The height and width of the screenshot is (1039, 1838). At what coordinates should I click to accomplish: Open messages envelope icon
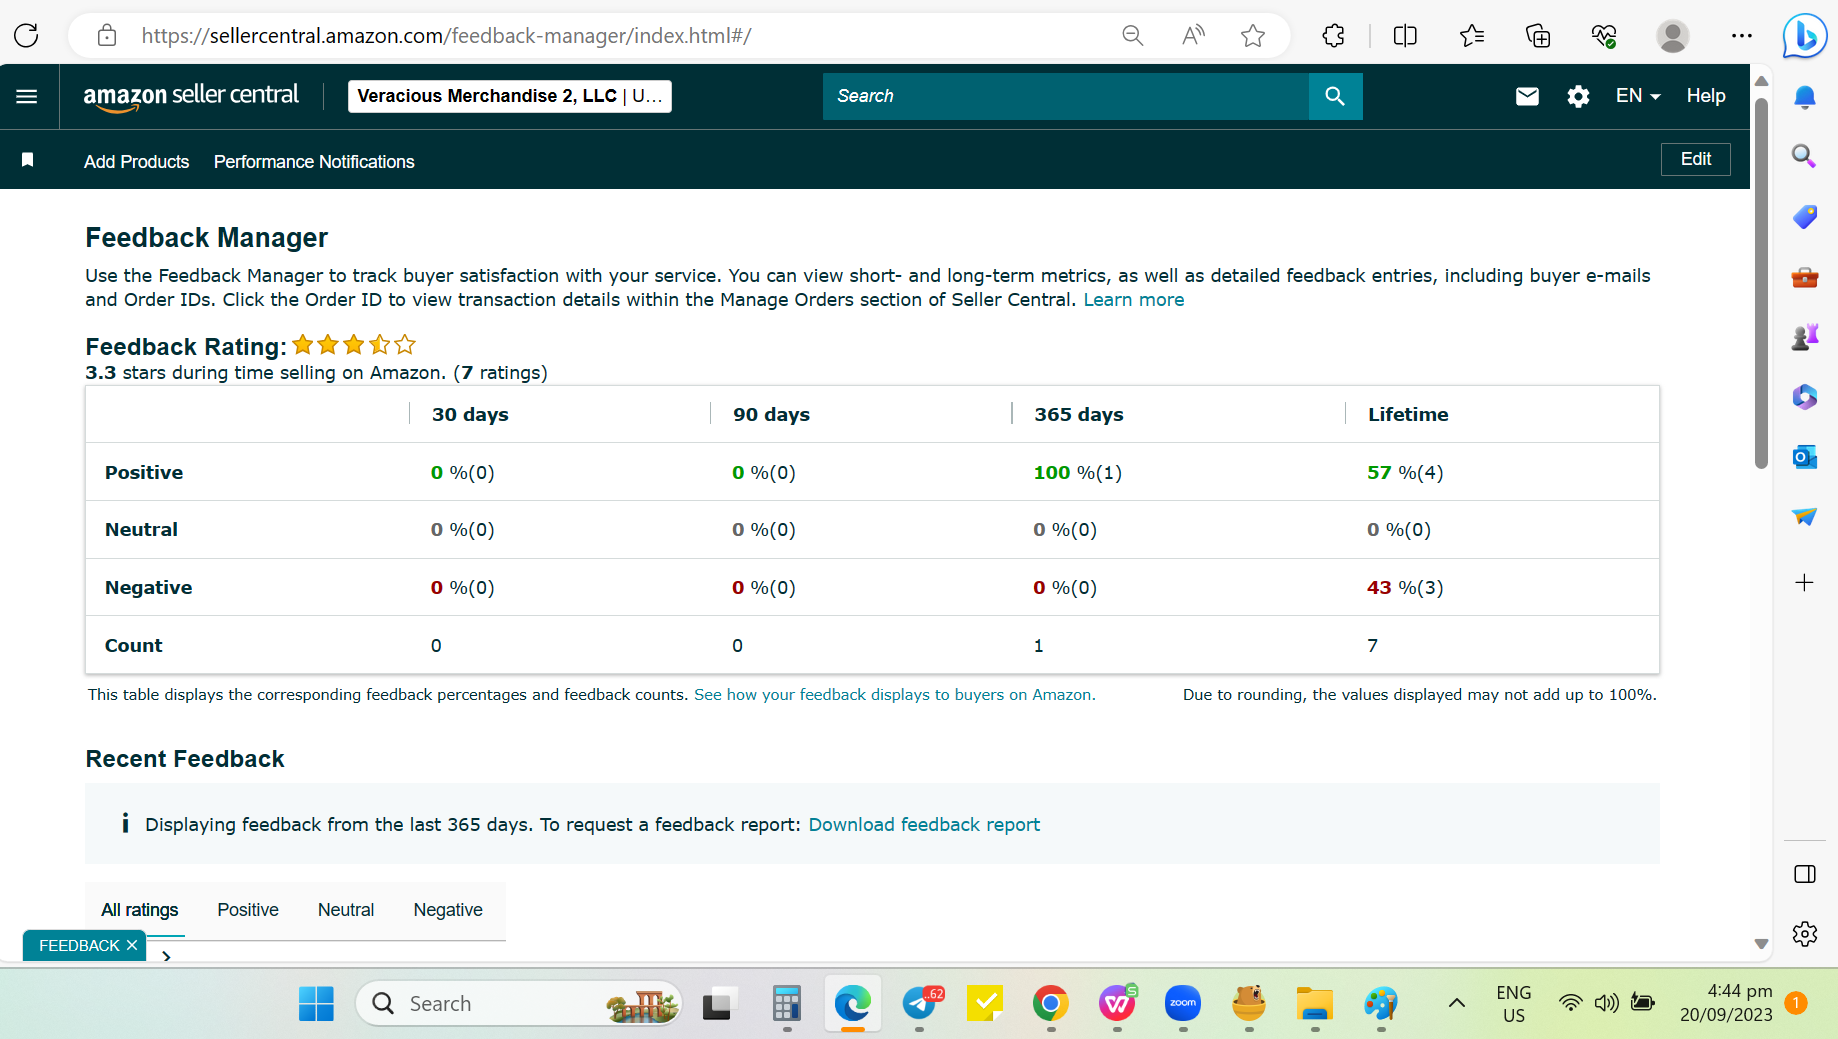(x=1527, y=96)
